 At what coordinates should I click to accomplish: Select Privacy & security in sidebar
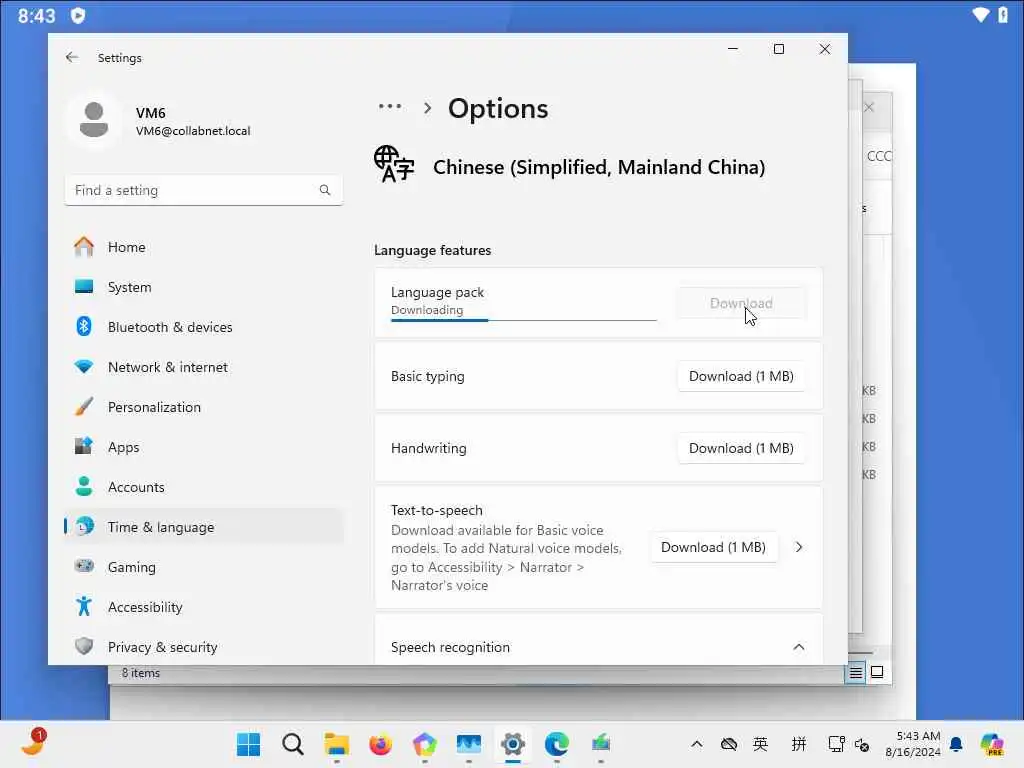[x=204, y=647]
